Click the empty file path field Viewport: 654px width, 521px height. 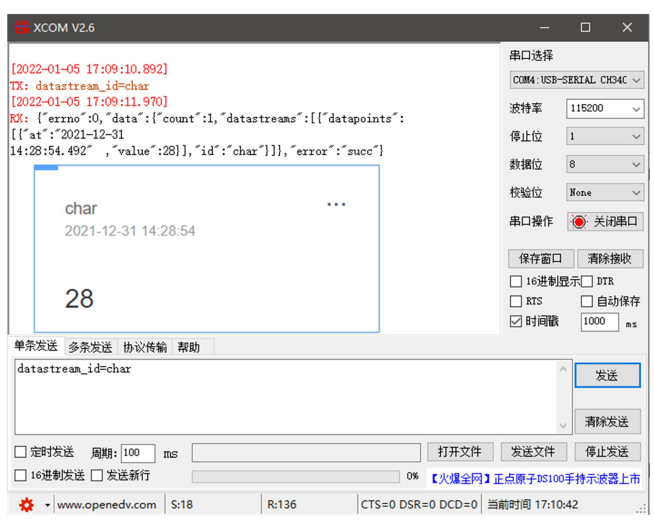[306, 453]
